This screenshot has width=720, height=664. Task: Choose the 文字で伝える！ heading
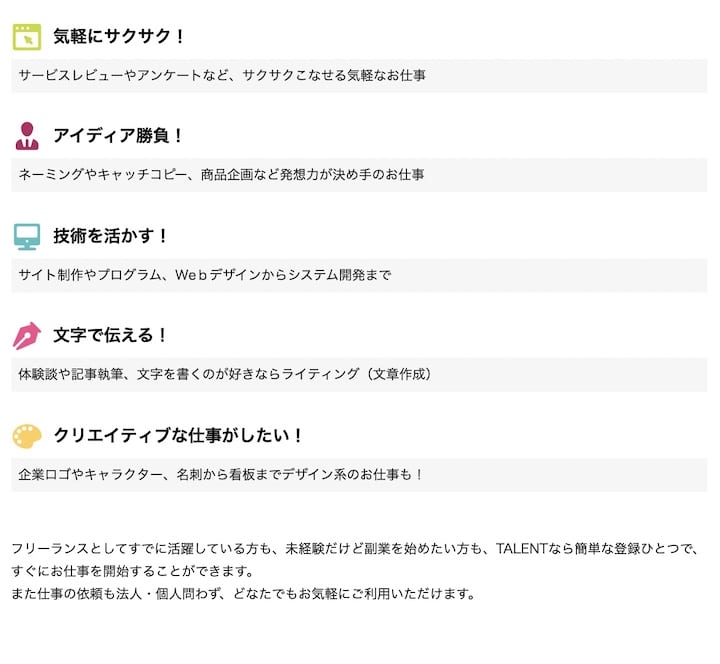[112, 335]
